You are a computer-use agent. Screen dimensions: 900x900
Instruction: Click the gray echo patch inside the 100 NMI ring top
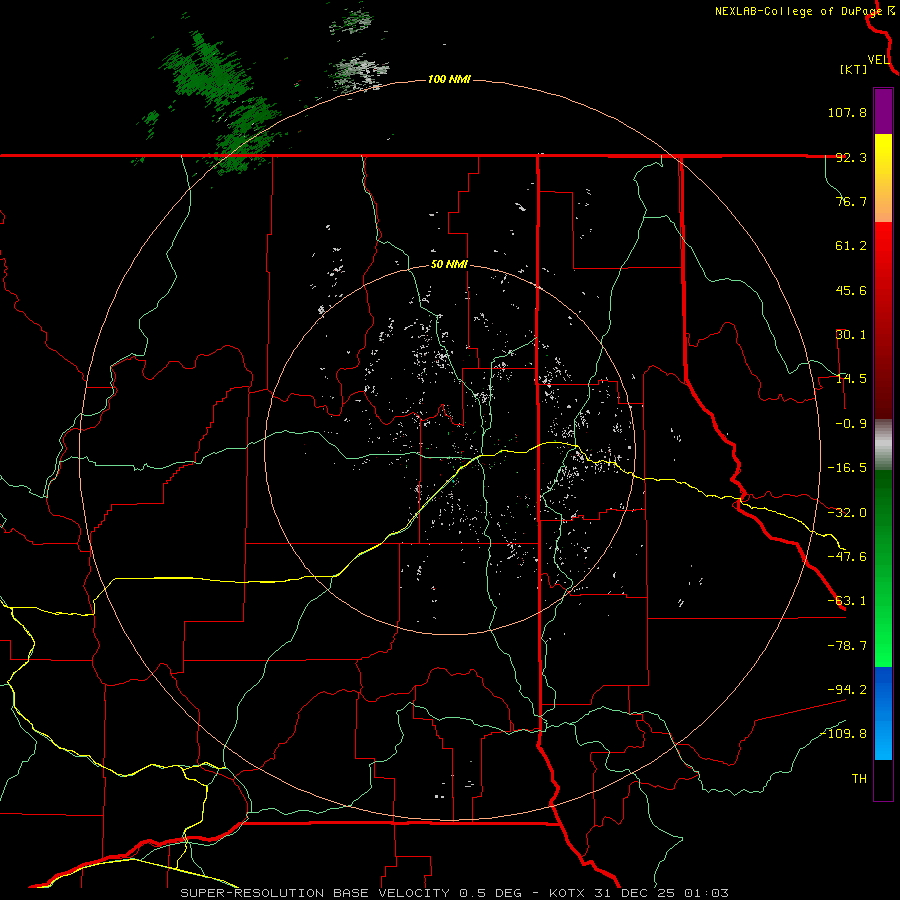coord(360,72)
